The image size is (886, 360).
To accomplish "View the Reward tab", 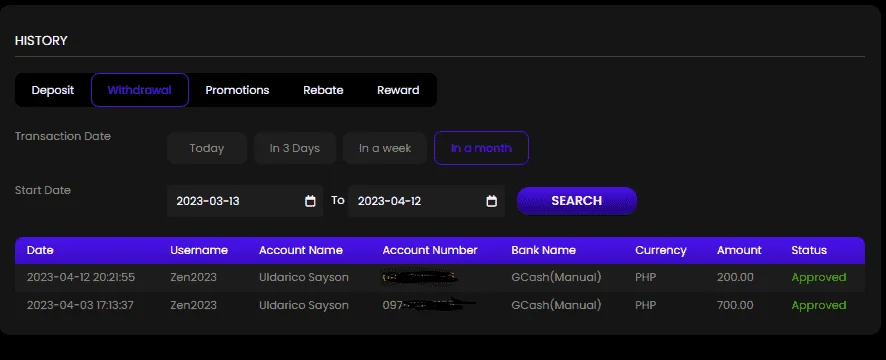I will (398, 90).
